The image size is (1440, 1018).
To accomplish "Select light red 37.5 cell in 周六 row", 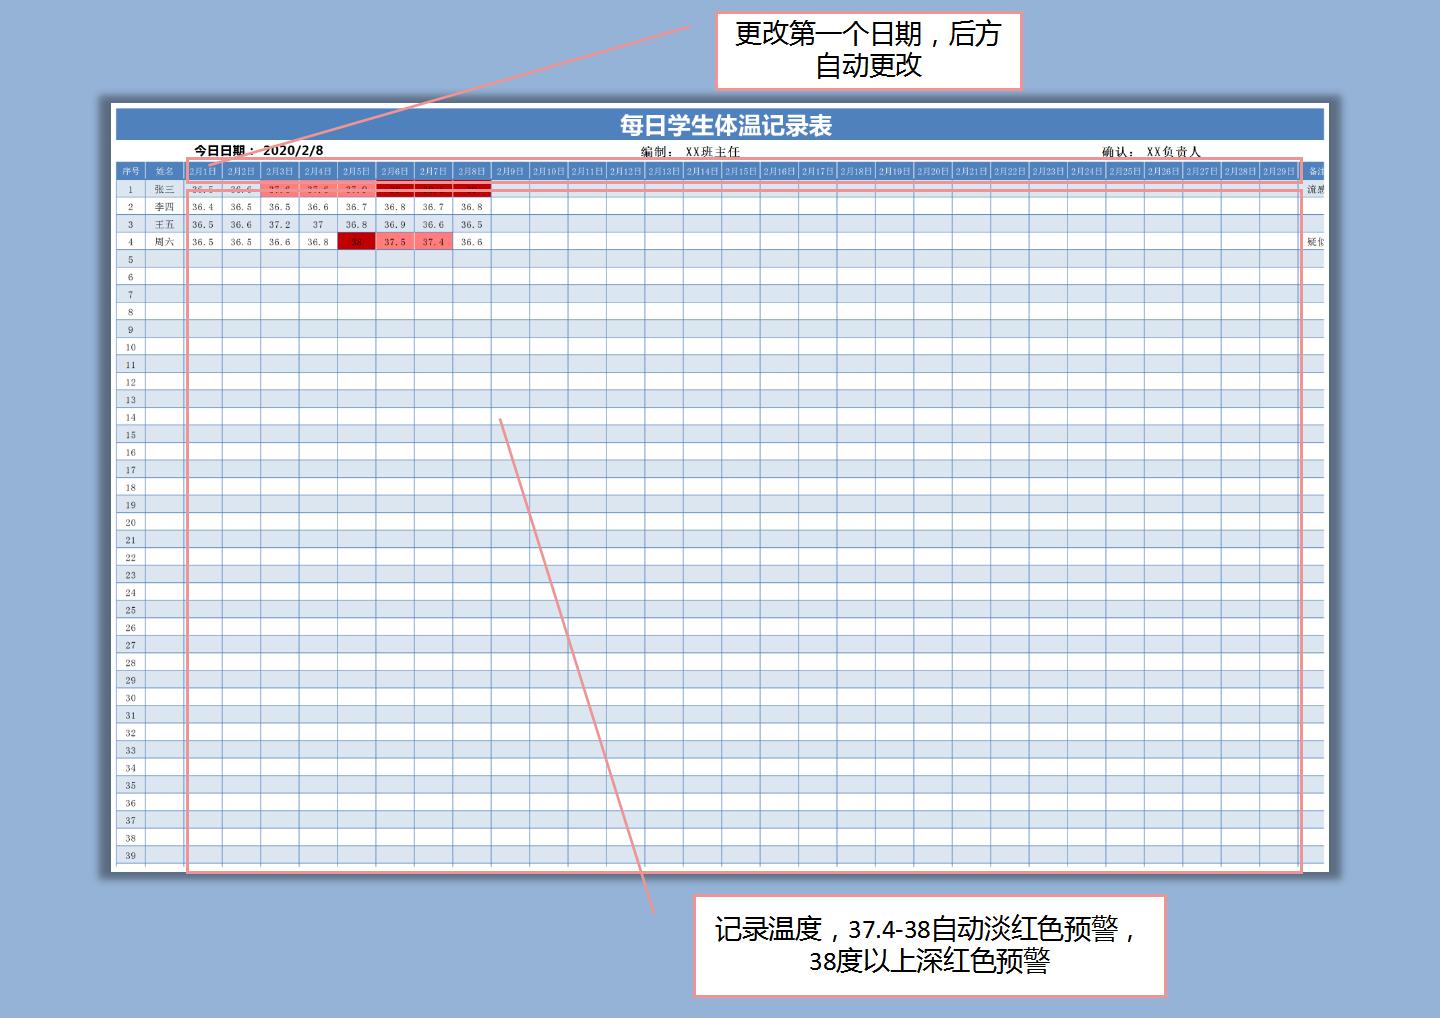I will click(x=395, y=242).
